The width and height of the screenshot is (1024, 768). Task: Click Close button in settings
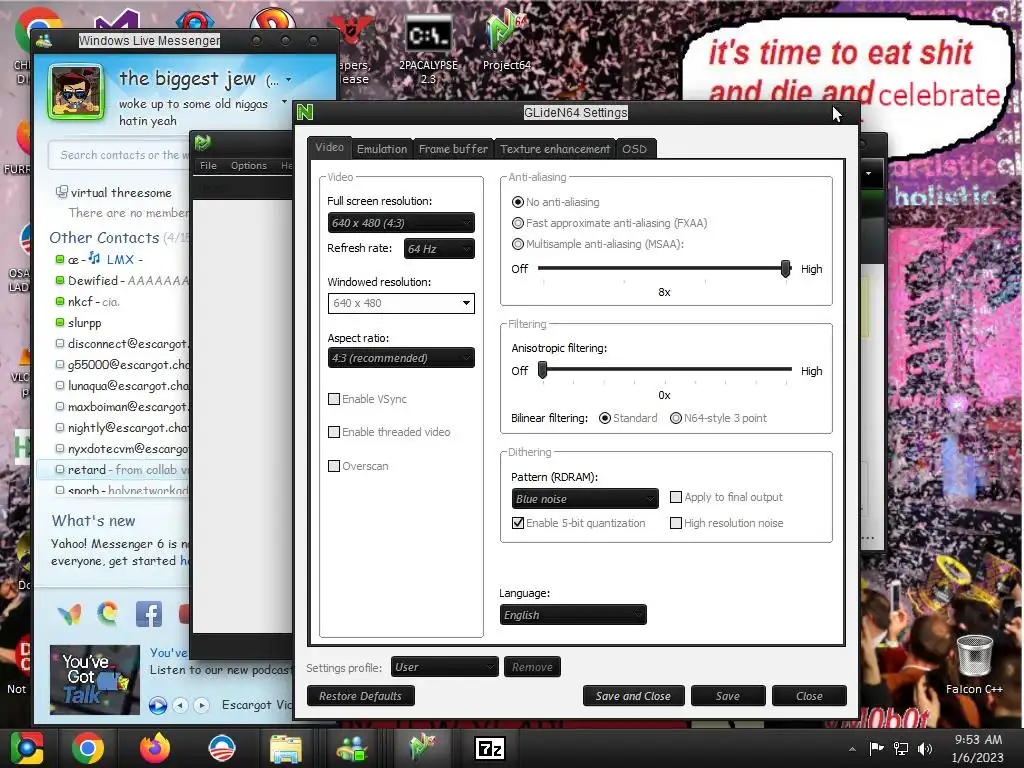pyautogui.click(x=809, y=696)
